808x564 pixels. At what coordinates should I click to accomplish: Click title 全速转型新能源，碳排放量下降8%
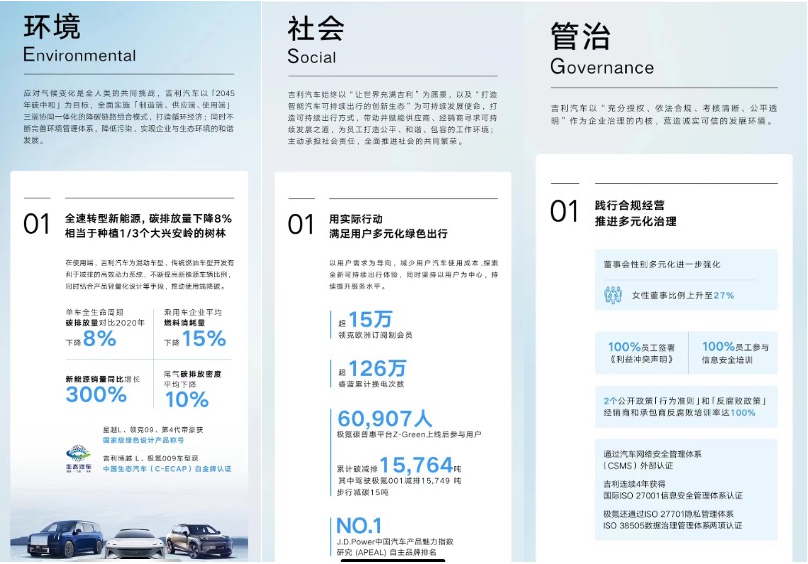[148, 219]
